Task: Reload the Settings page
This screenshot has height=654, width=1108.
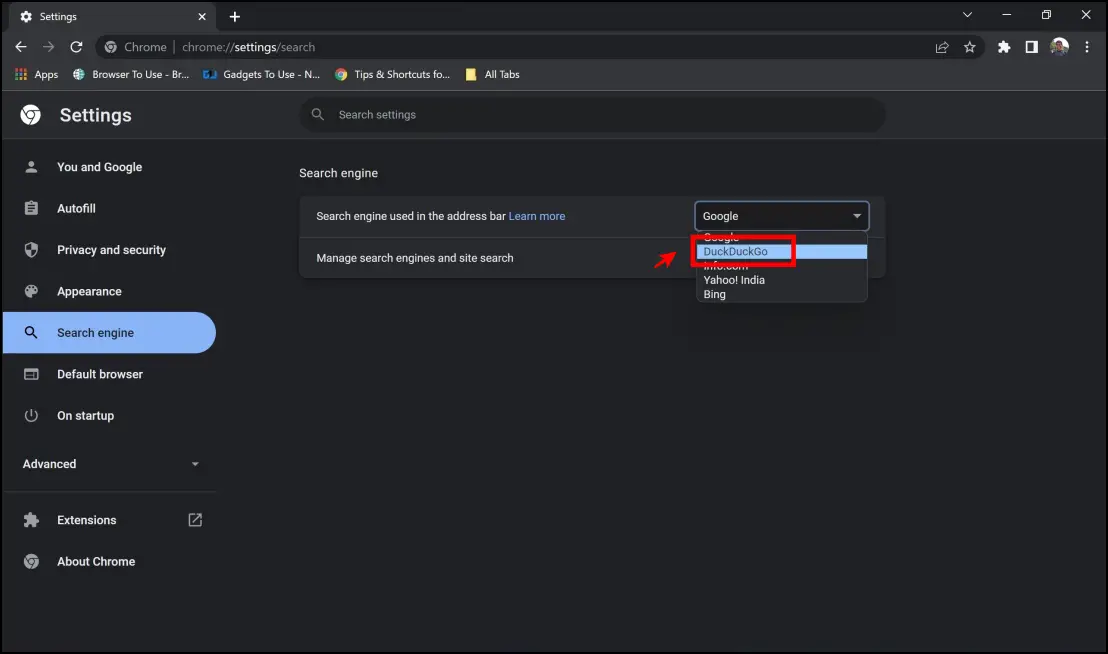Action: [76, 47]
